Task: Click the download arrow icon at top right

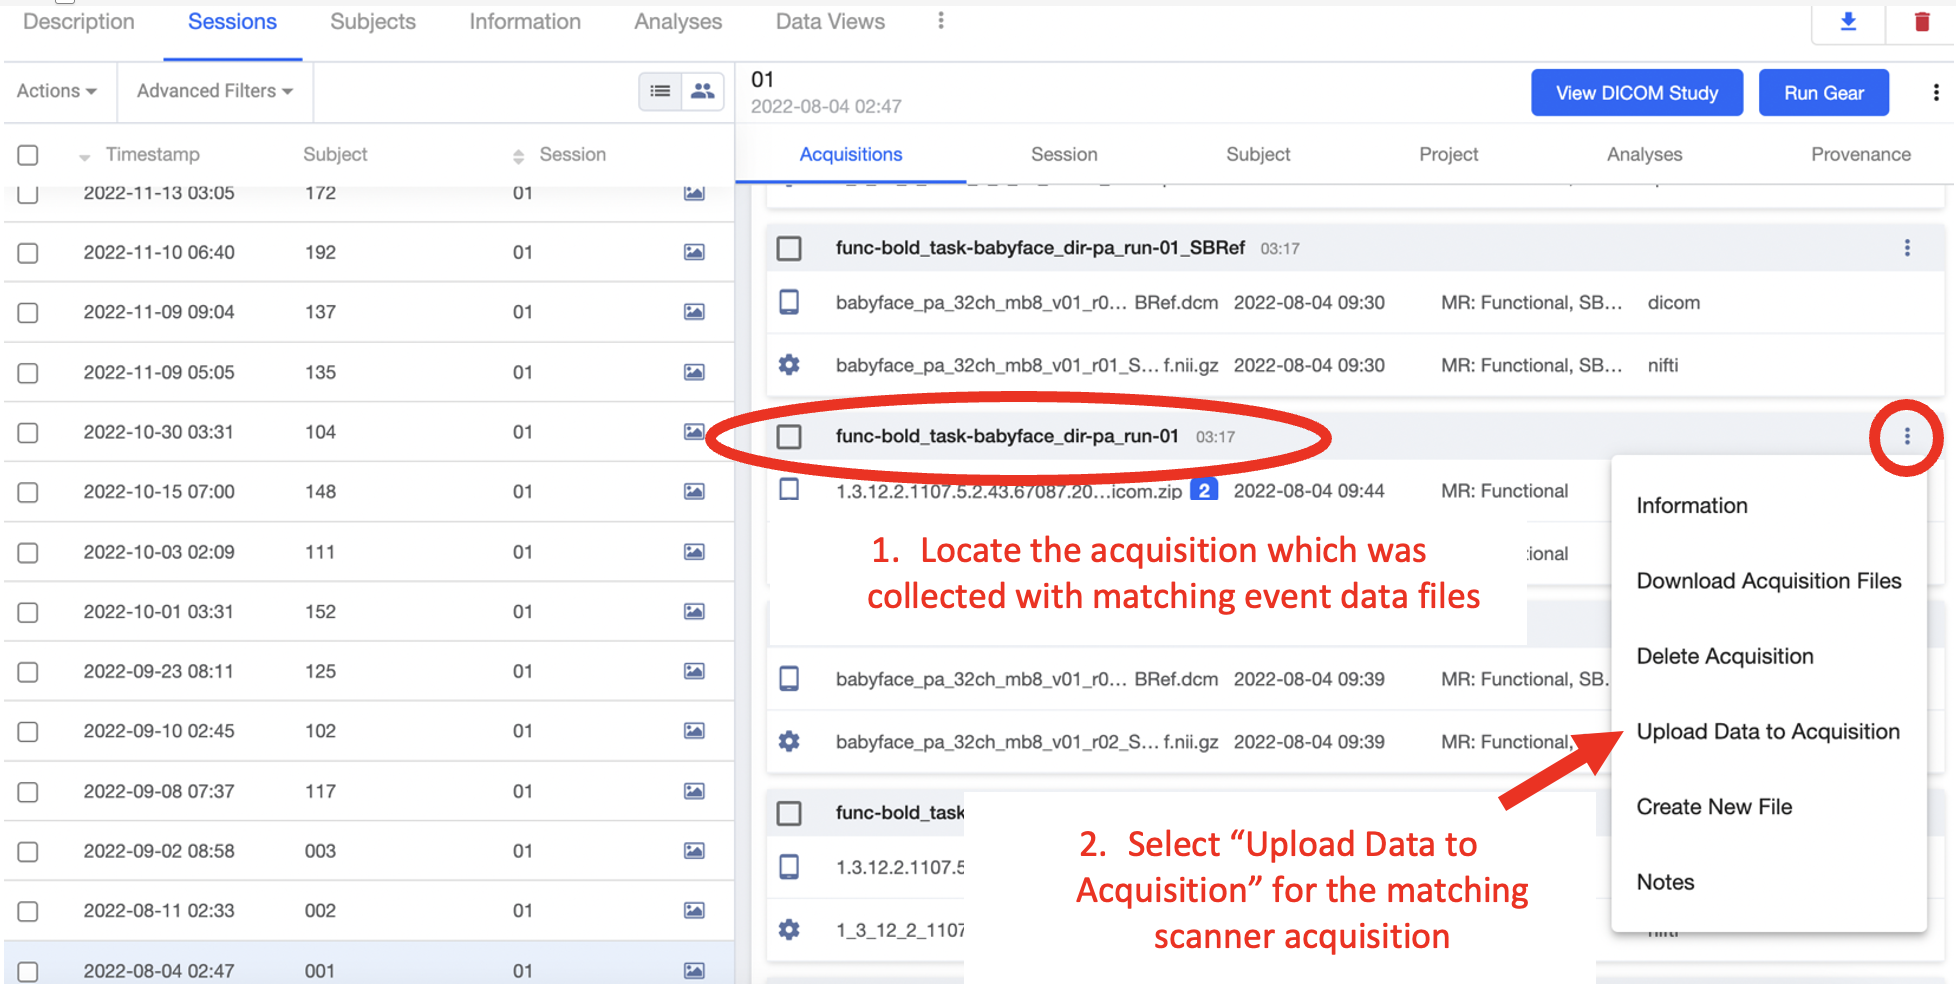Action: tap(1848, 22)
